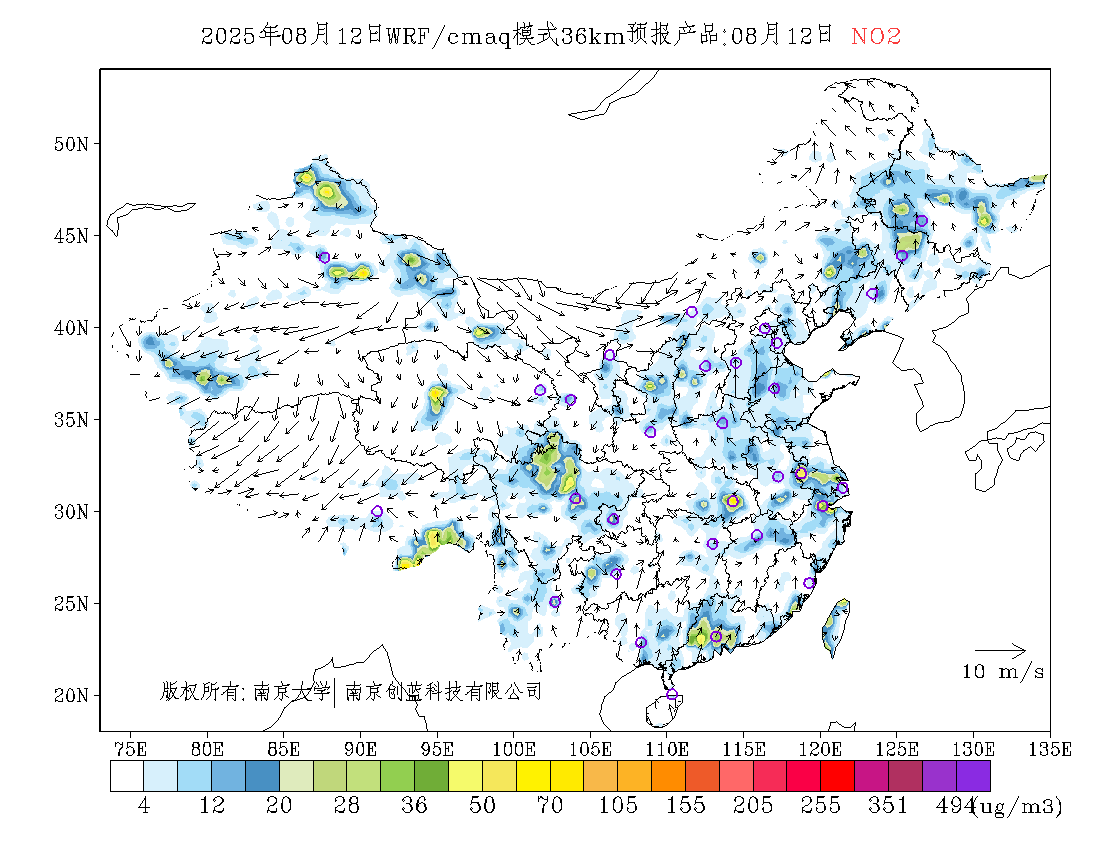Click the 30N latitude label
The height and width of the screenshot is (850, 1100).
coord(72,512)
